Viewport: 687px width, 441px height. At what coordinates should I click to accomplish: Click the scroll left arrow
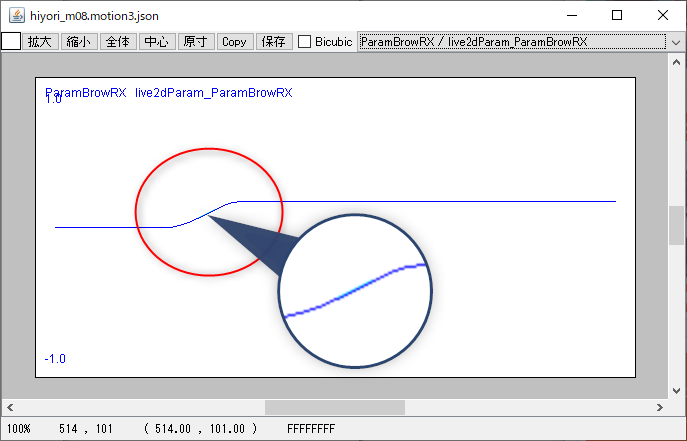tap(8, 408)
